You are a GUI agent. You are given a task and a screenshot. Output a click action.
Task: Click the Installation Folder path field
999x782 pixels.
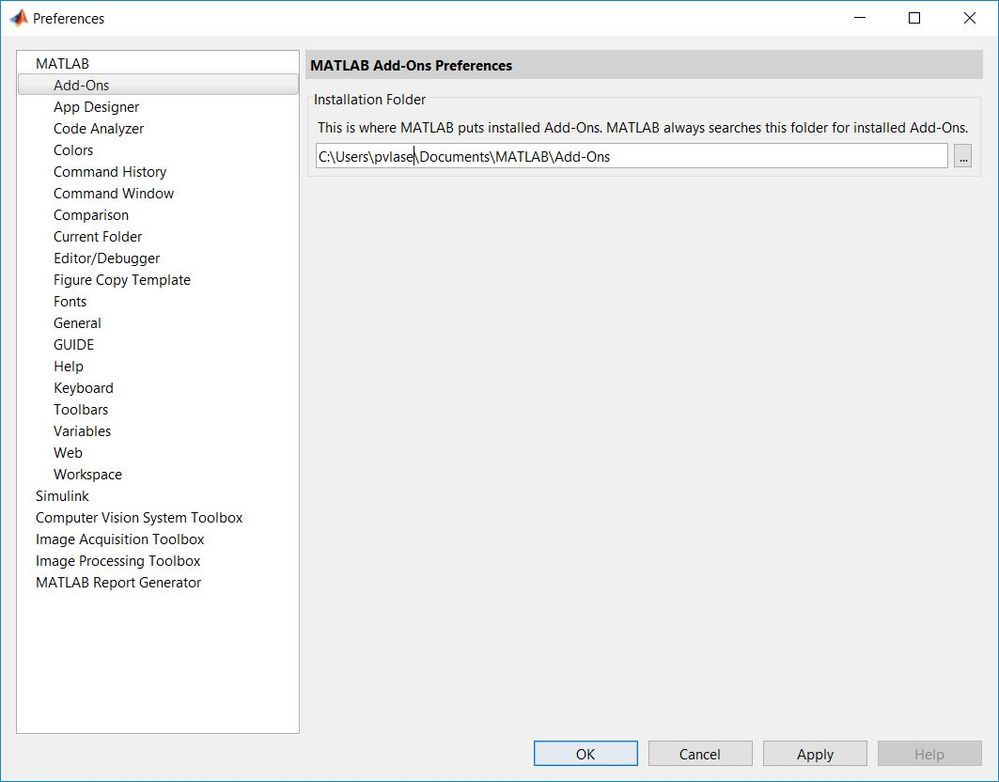pos(630,157)
